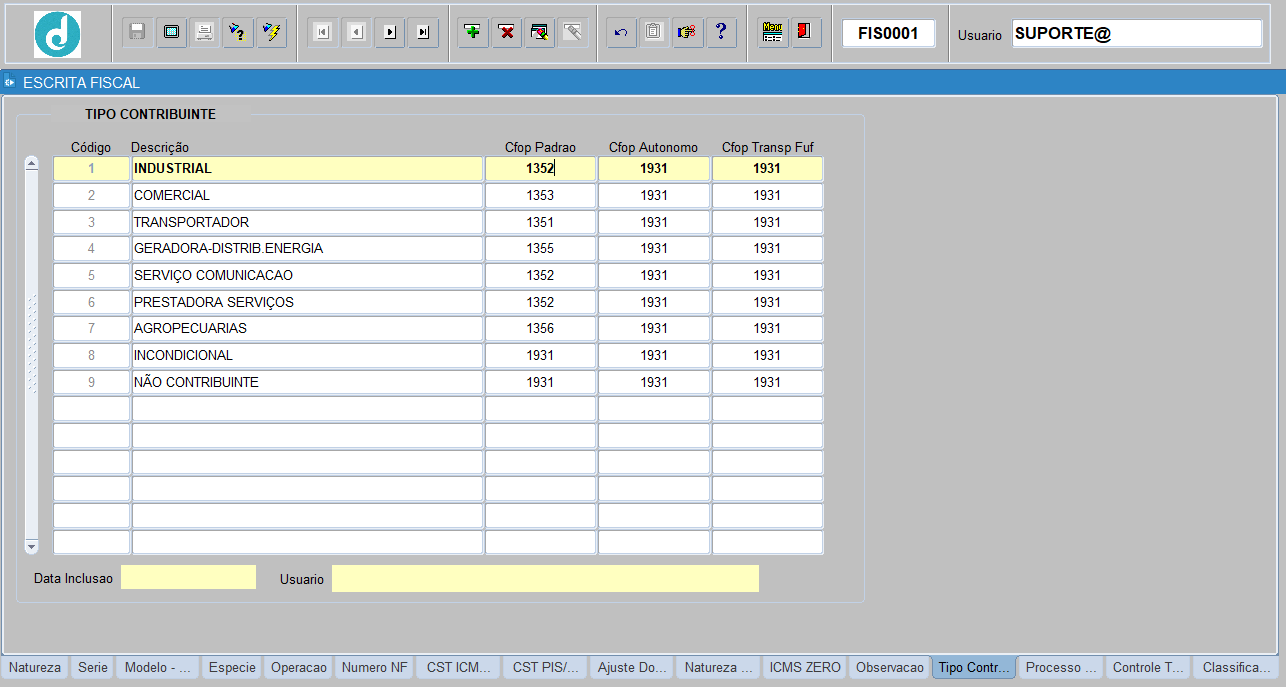Open the Numero NF tab
Image resolution: width=1286 pixels, height=687 pixels.
[x=375, y=668]
